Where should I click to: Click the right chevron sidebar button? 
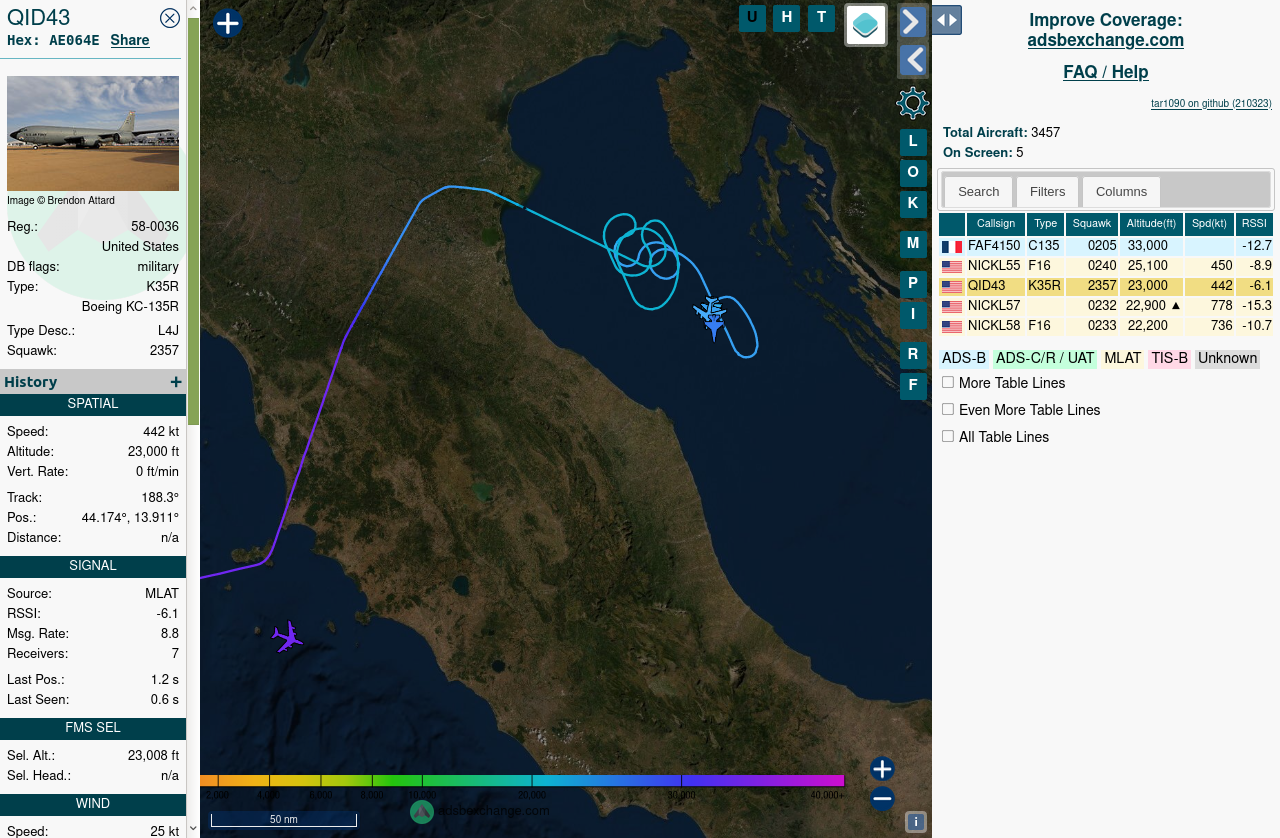912,21
